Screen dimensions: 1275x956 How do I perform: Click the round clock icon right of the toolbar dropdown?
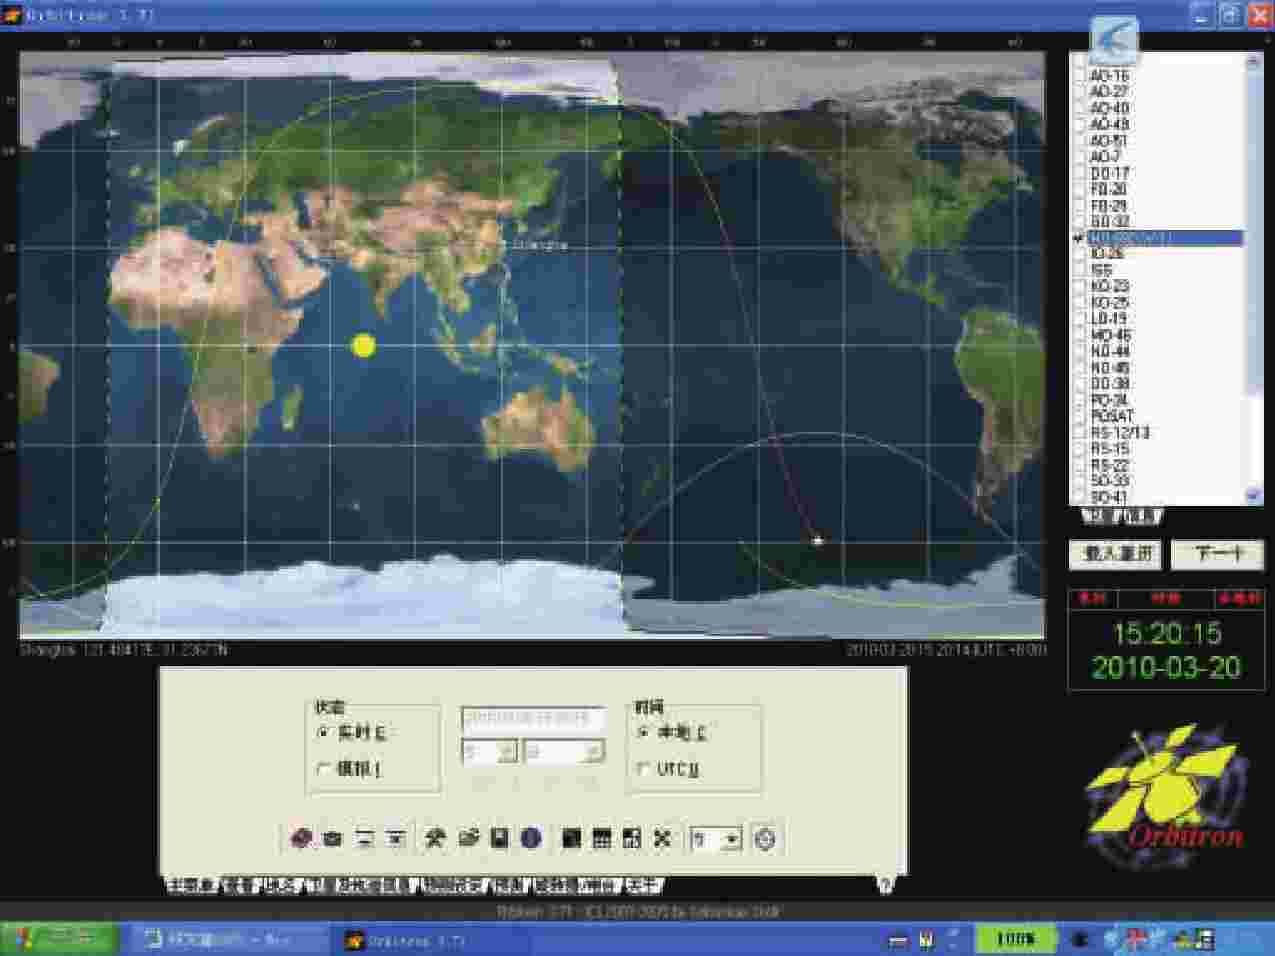[x=765, y=839]
